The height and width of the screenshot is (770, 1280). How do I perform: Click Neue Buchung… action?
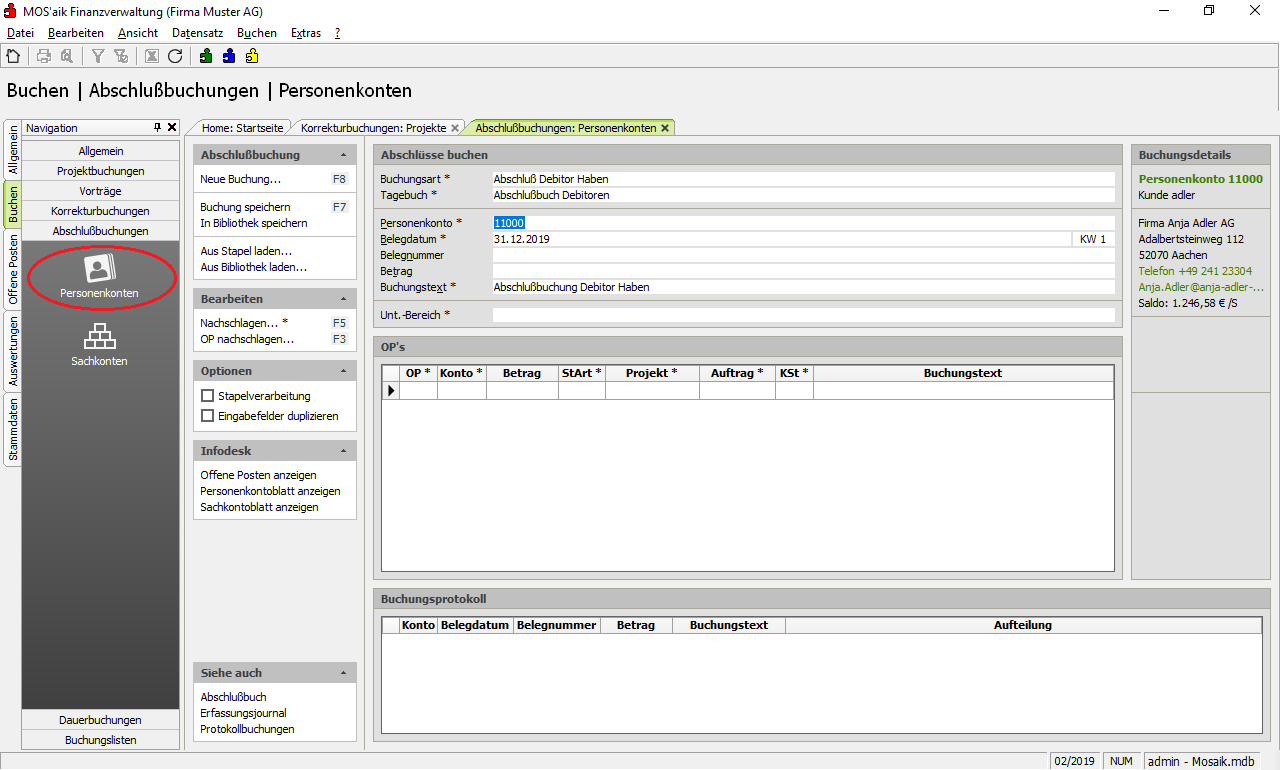click(x=241, y=179)
